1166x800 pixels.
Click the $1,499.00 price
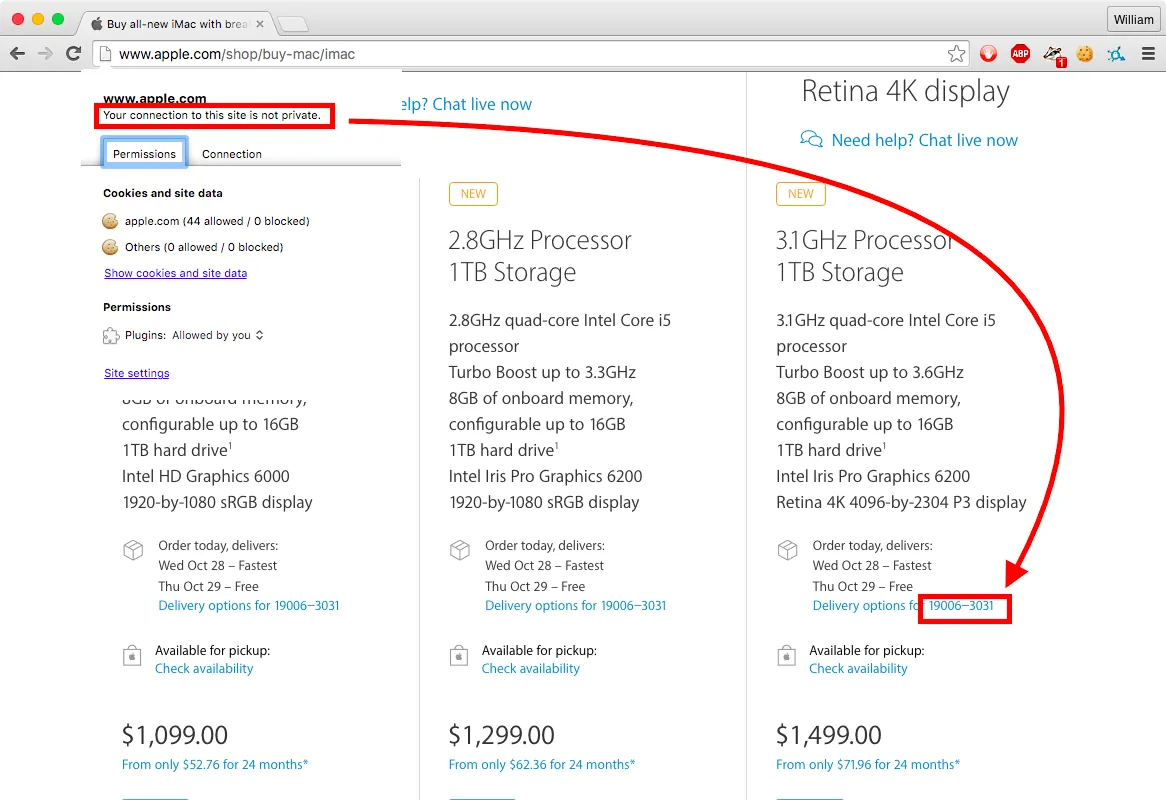(x=828, y=735)
